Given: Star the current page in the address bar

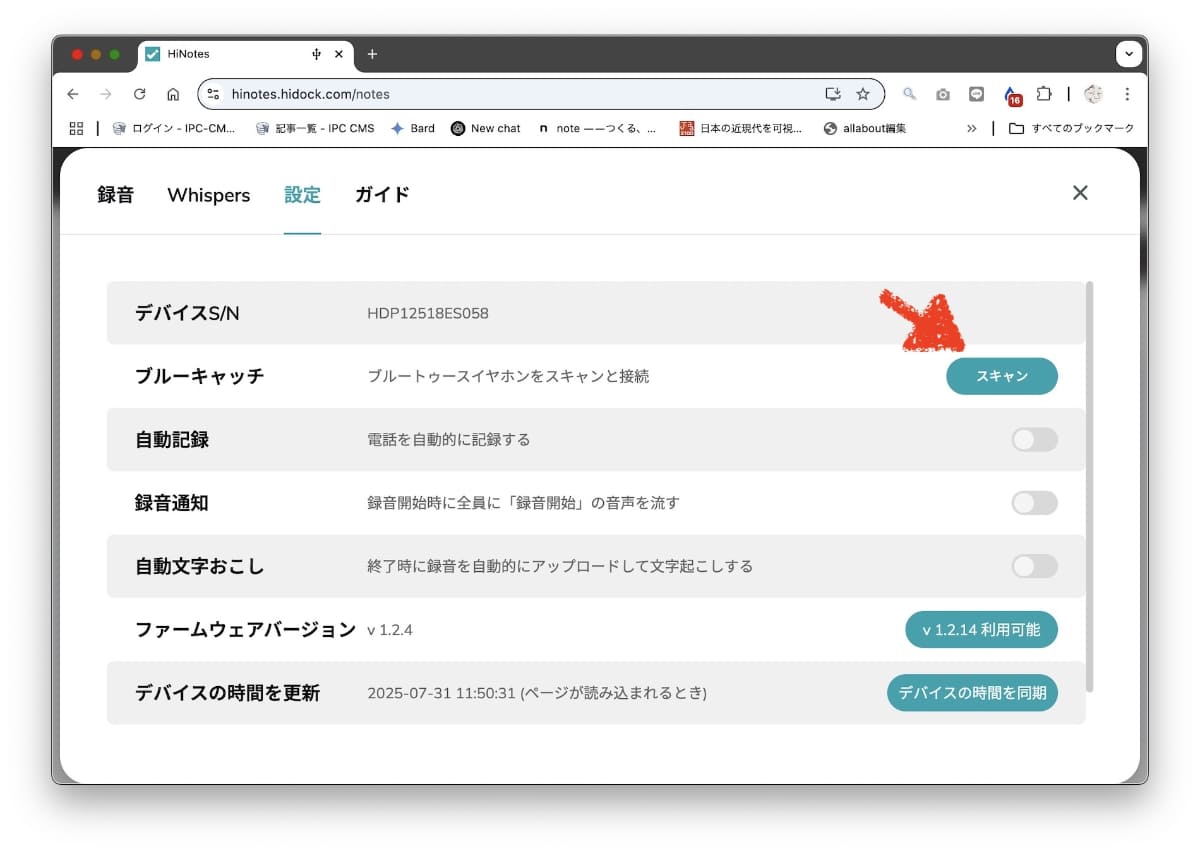Looking at the screenshot, I should point(862,92).
